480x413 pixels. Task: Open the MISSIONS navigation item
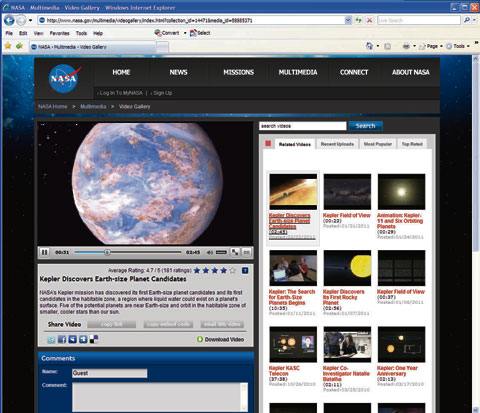(239, 72)
